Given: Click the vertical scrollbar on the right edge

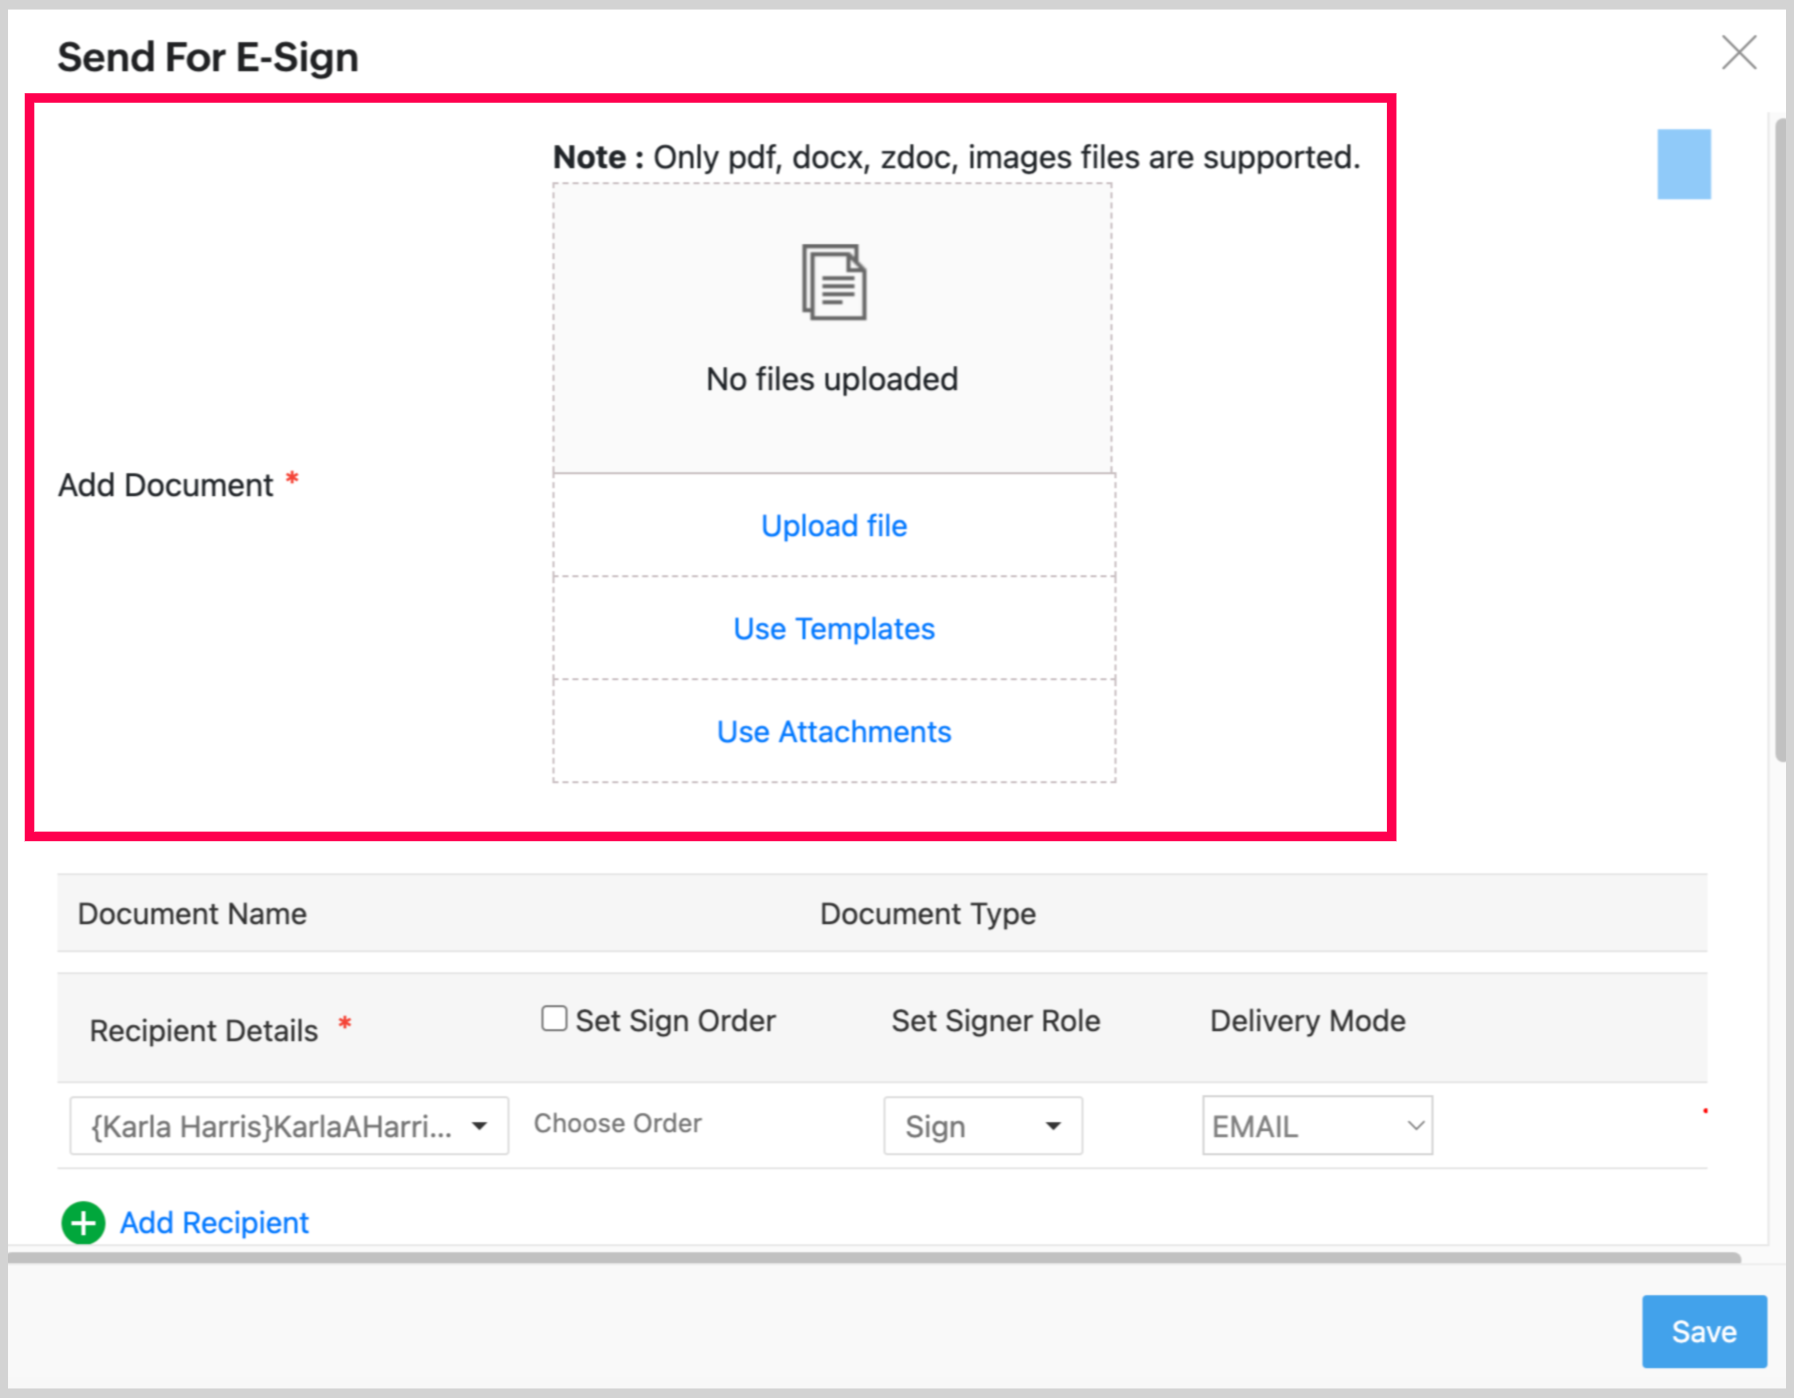Looking at the screenshot, I should click(x=1780, y=440).
